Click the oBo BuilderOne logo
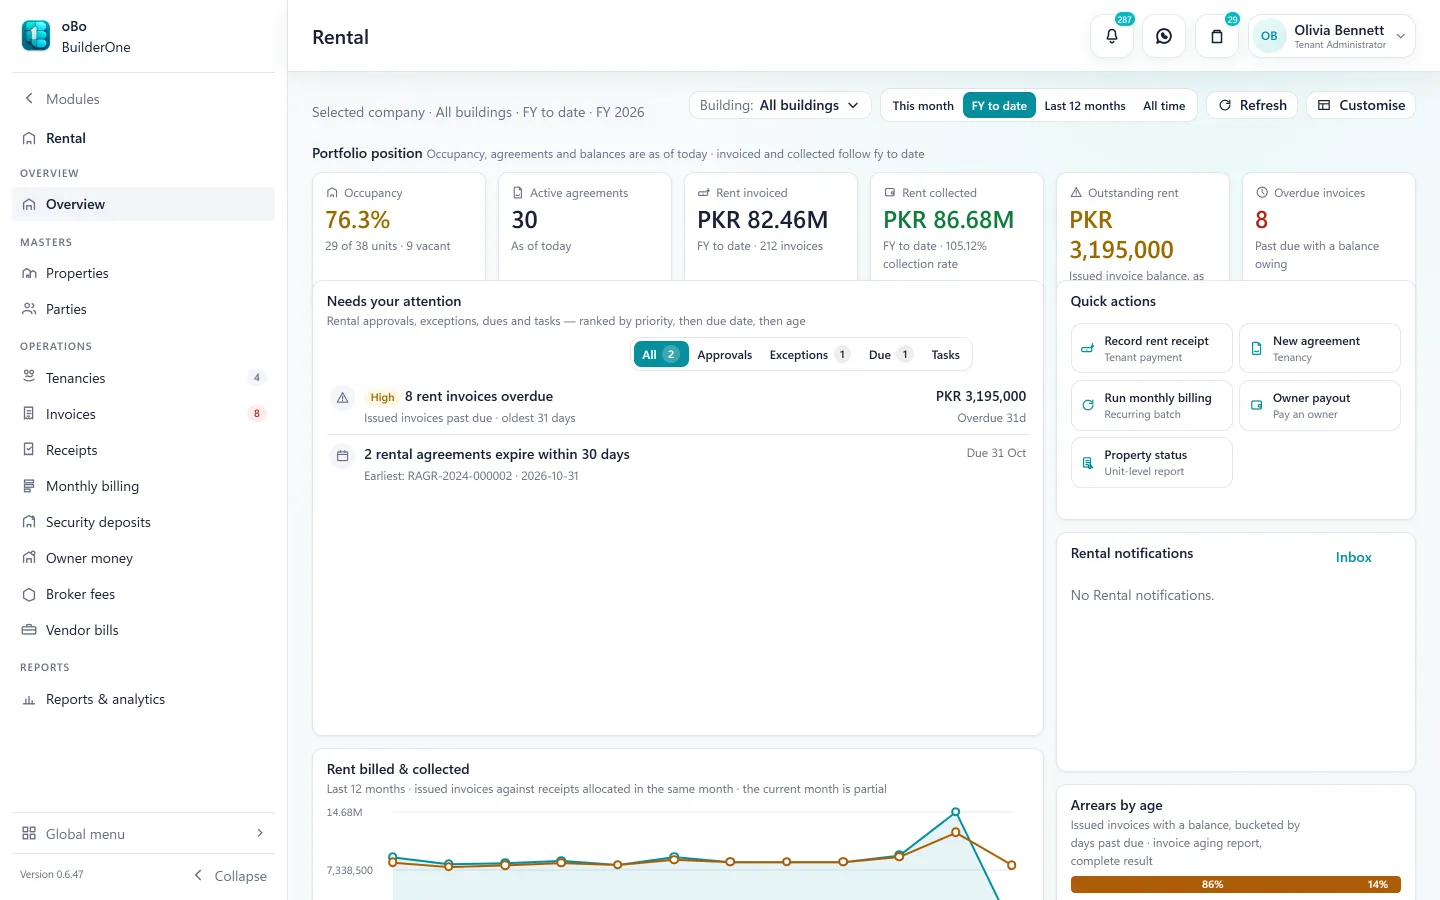The image size is (1440, 900). tap(36, 36)
